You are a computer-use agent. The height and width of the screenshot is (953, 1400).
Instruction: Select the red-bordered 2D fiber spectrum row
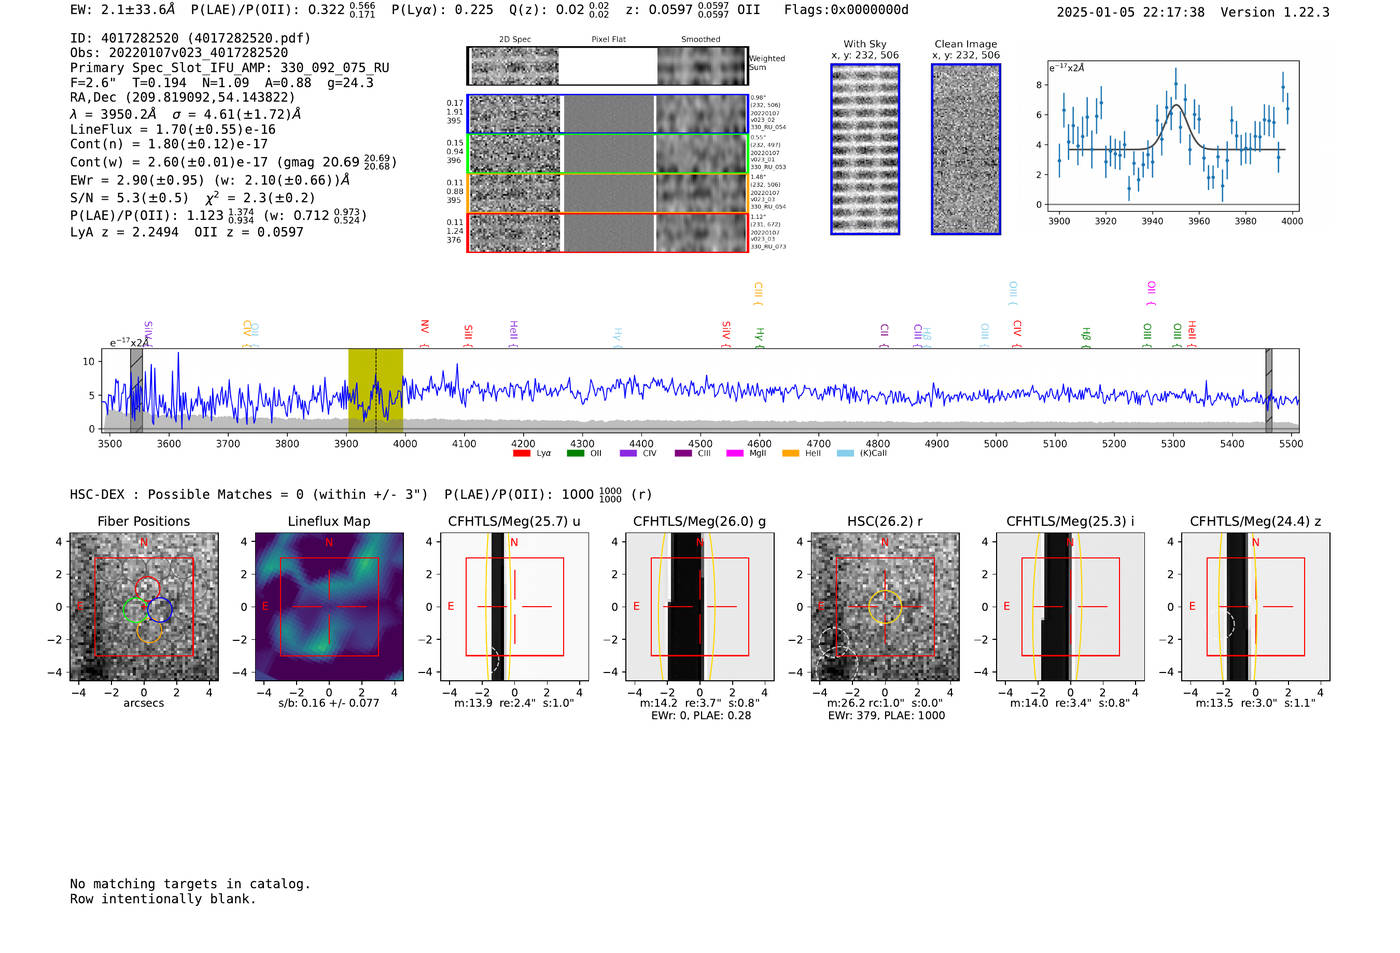608,232
